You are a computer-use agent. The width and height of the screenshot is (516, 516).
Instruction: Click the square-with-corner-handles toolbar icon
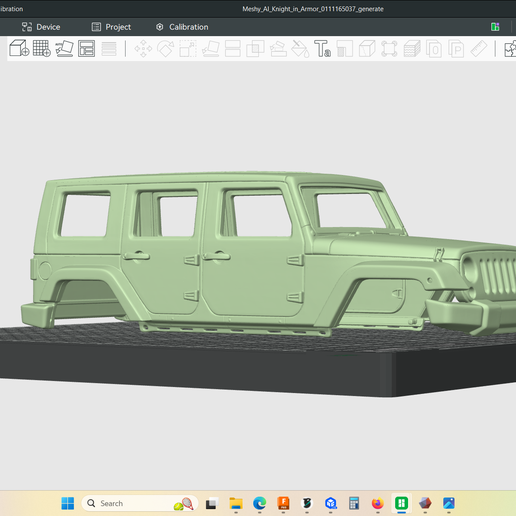coord(389,49)
